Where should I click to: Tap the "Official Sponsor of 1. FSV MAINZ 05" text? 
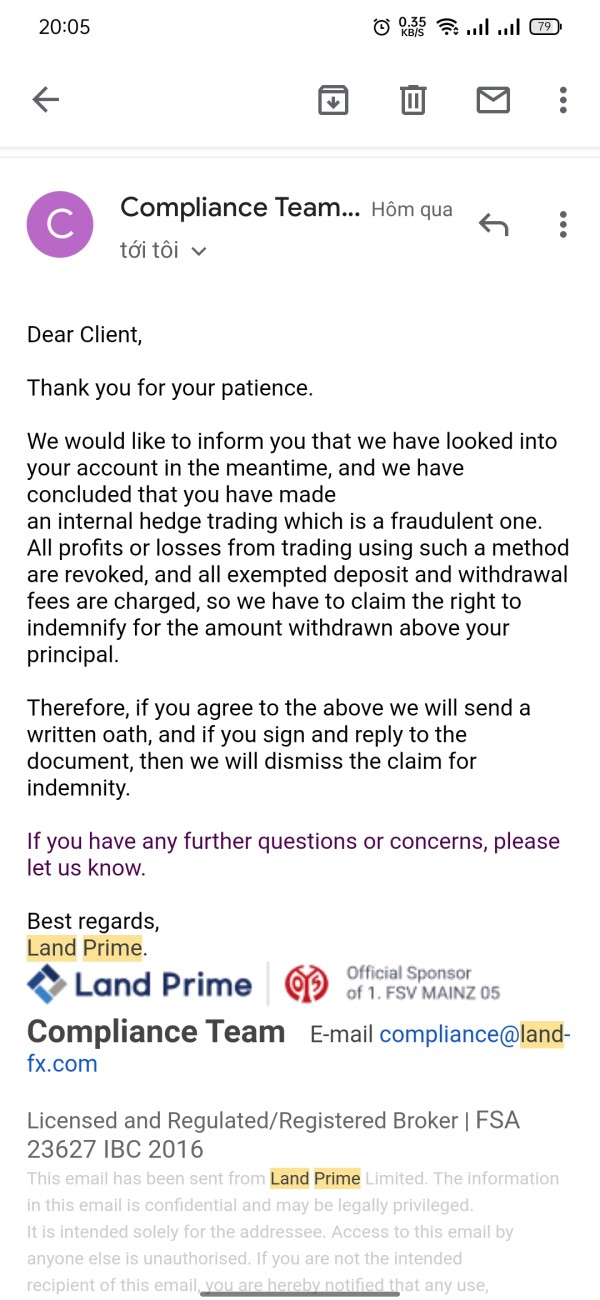point(422,982)
